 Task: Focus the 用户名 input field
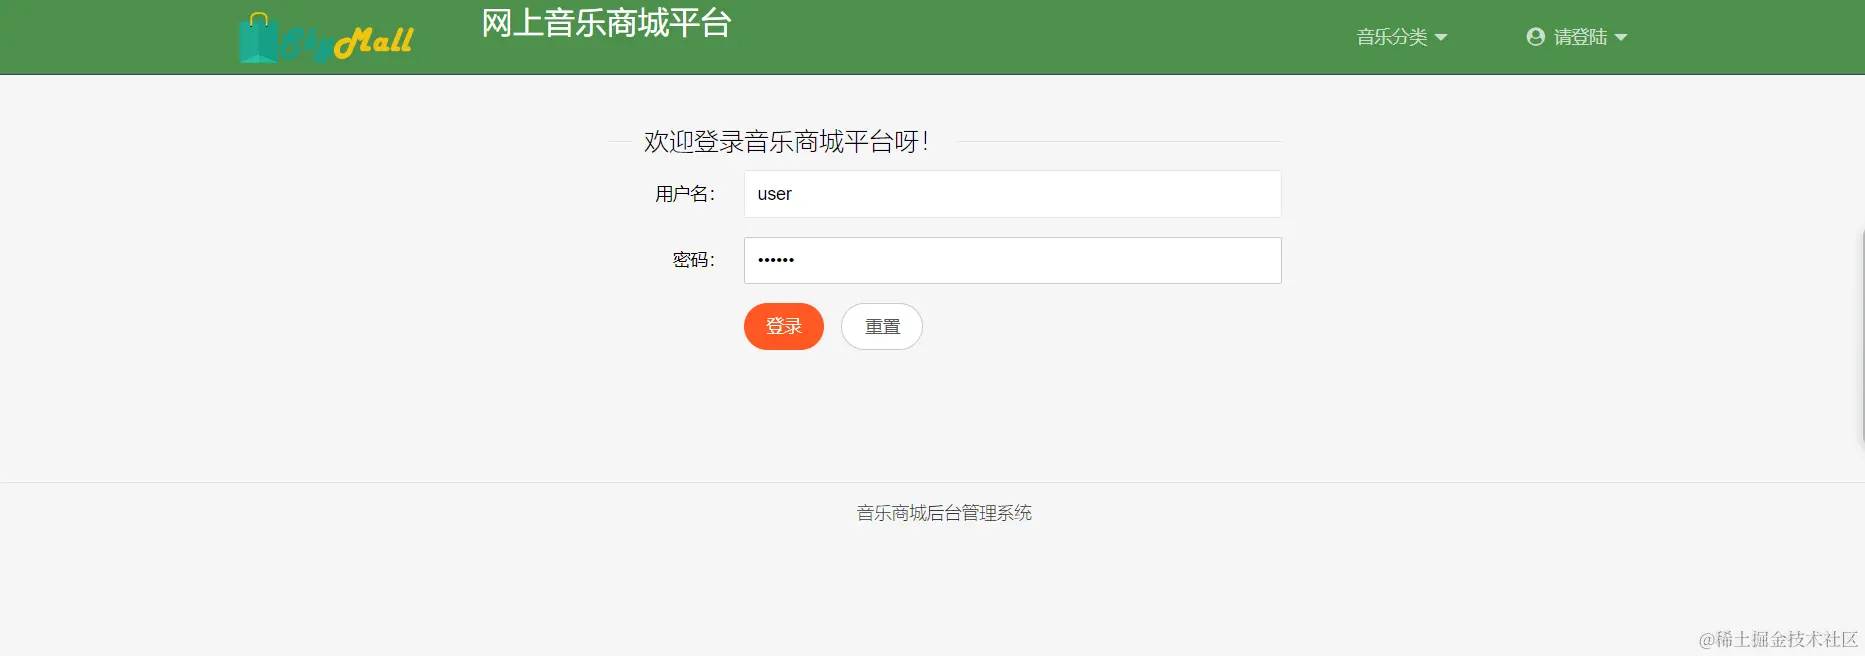(x=1012, y=194)
